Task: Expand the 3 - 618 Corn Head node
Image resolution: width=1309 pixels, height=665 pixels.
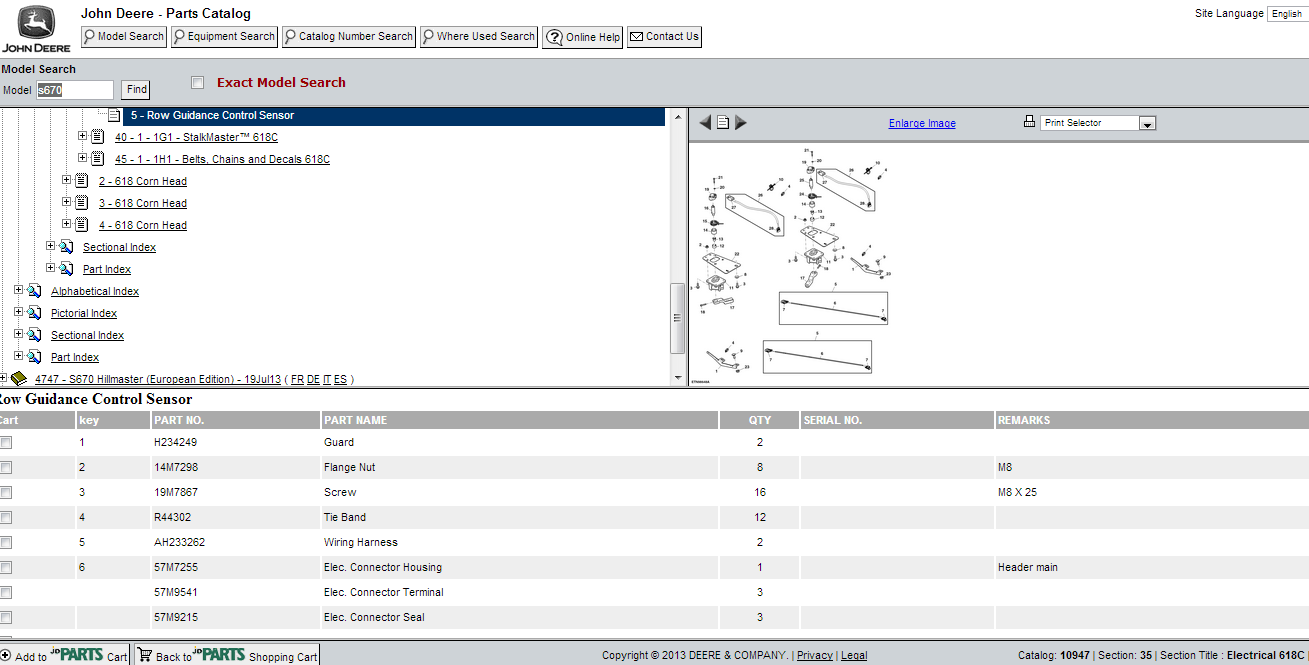Action: pos(67,202)
